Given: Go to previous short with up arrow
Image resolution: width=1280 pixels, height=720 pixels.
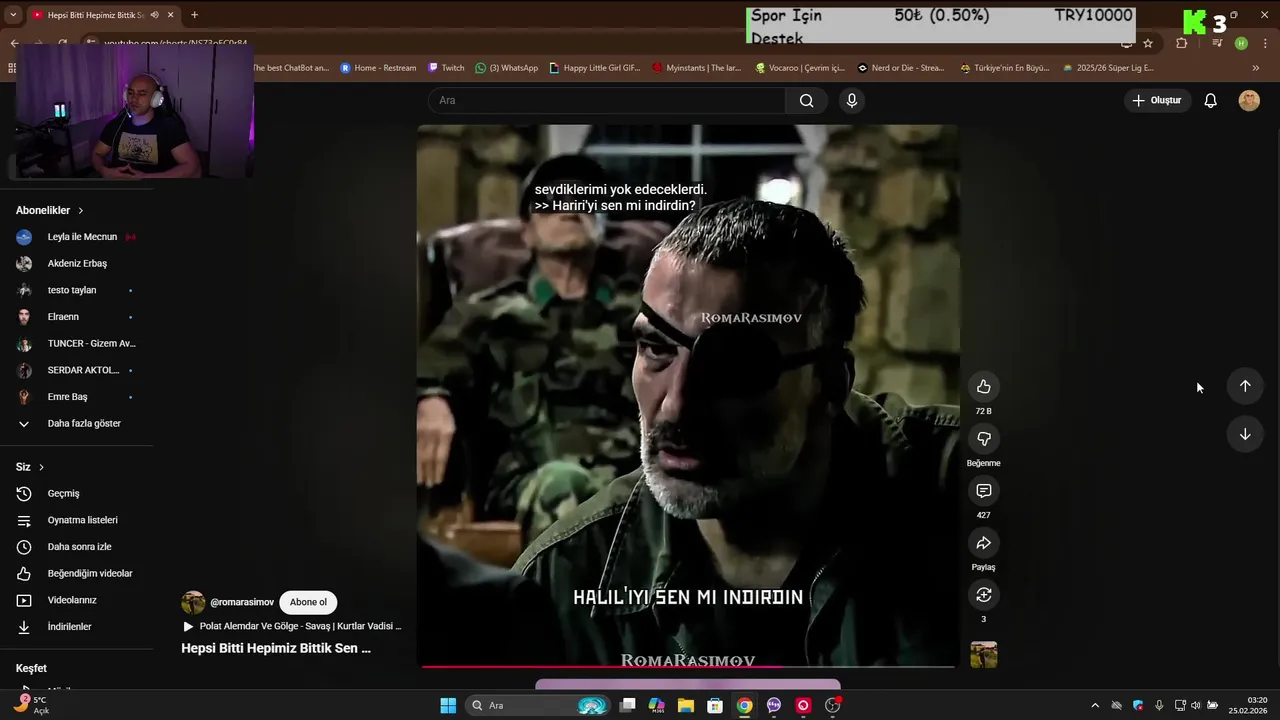Looking at the screenshot, I should pyautogui.click(x=1245, y=386).
